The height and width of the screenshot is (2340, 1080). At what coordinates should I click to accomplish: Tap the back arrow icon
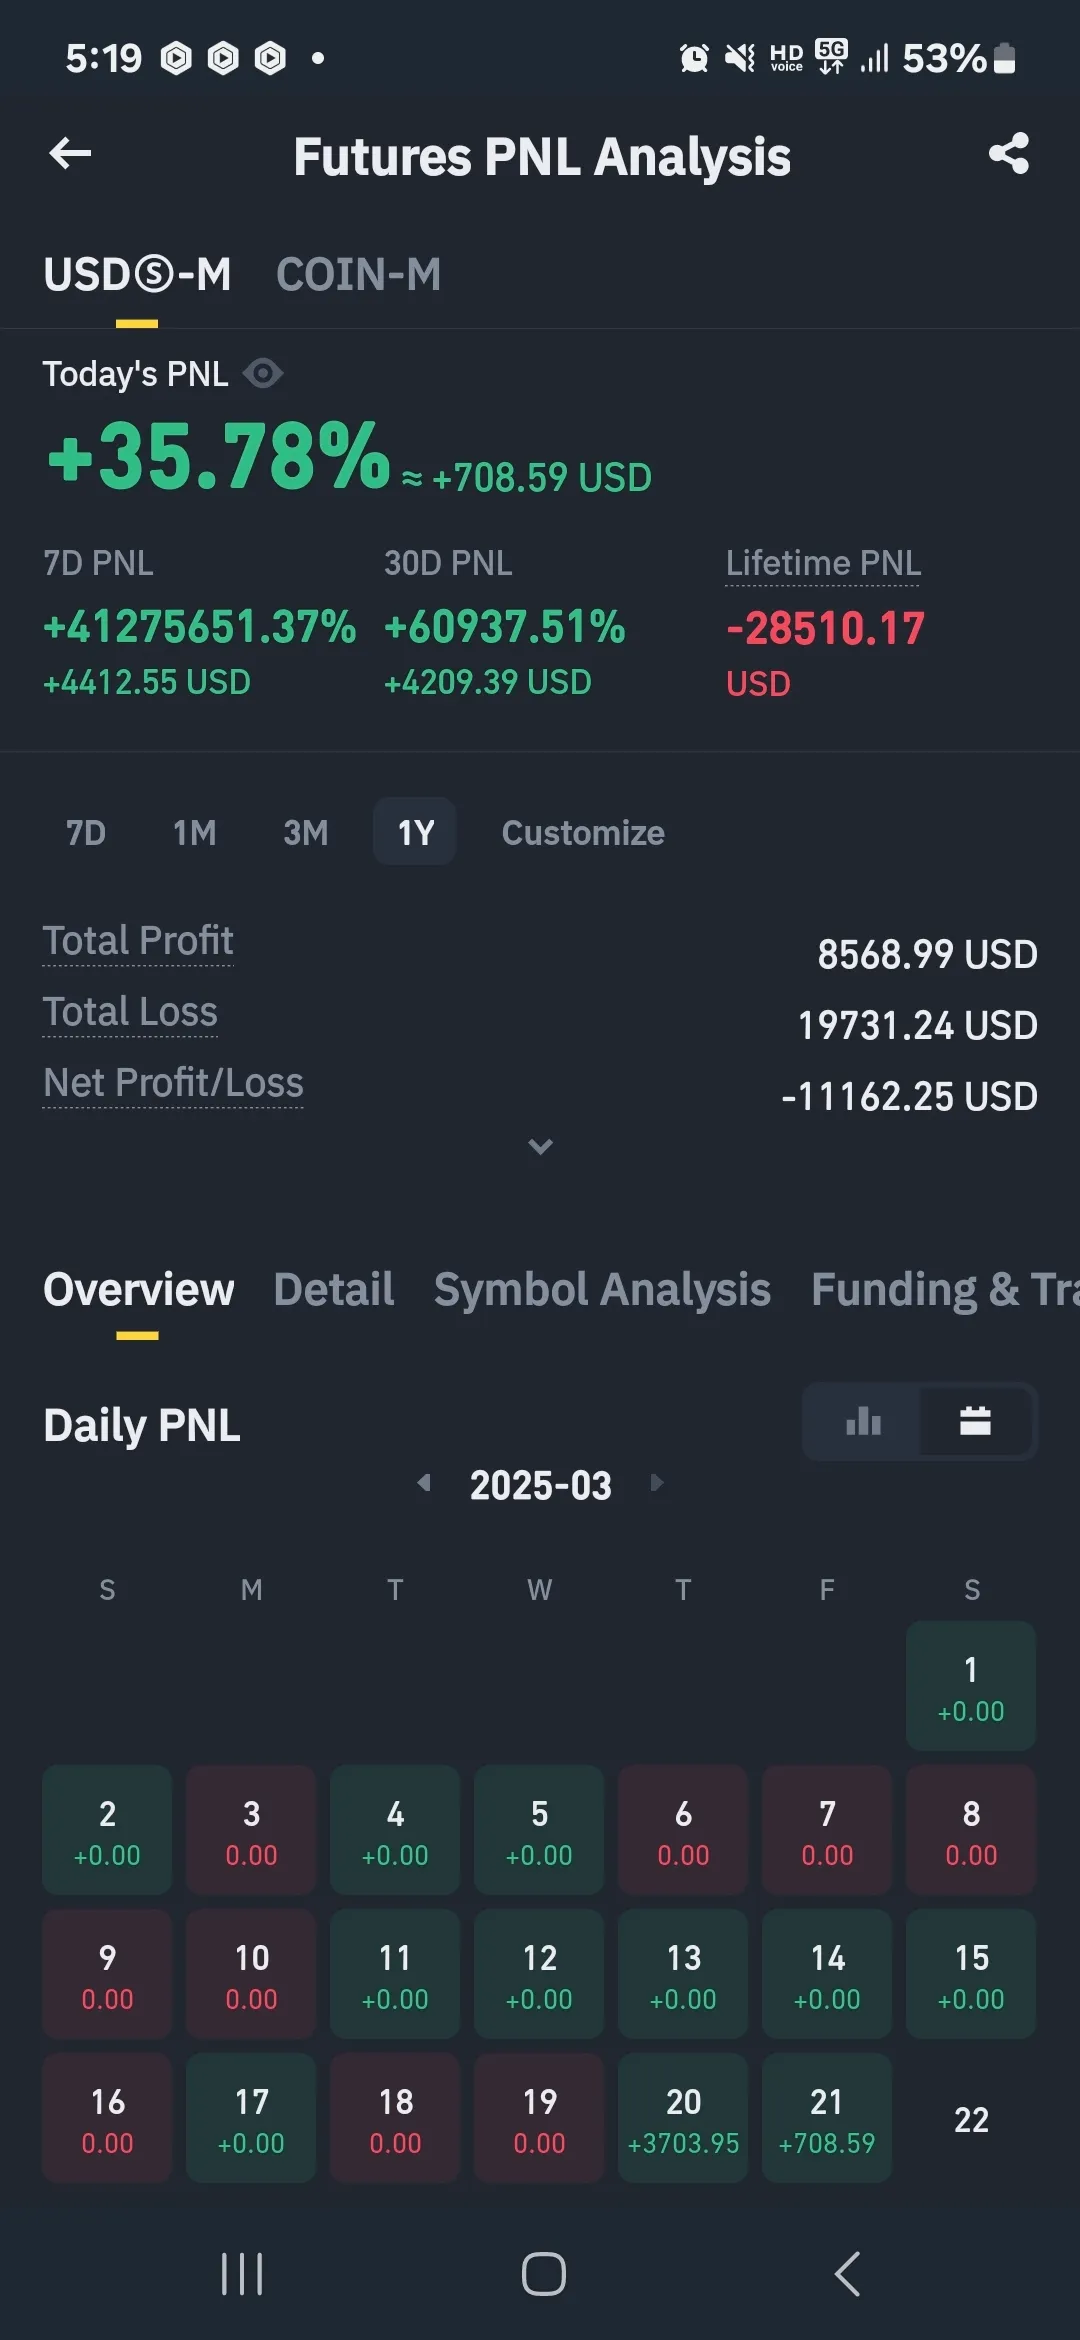coord(70,154)
